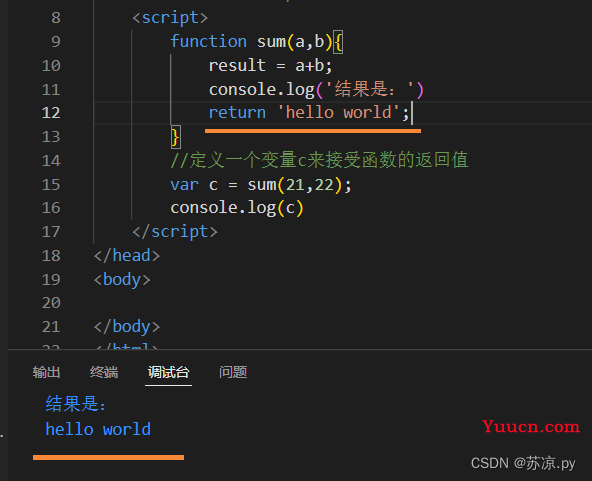
Task: Click the closing brace on line 13
Action: [x=175, y=137]
